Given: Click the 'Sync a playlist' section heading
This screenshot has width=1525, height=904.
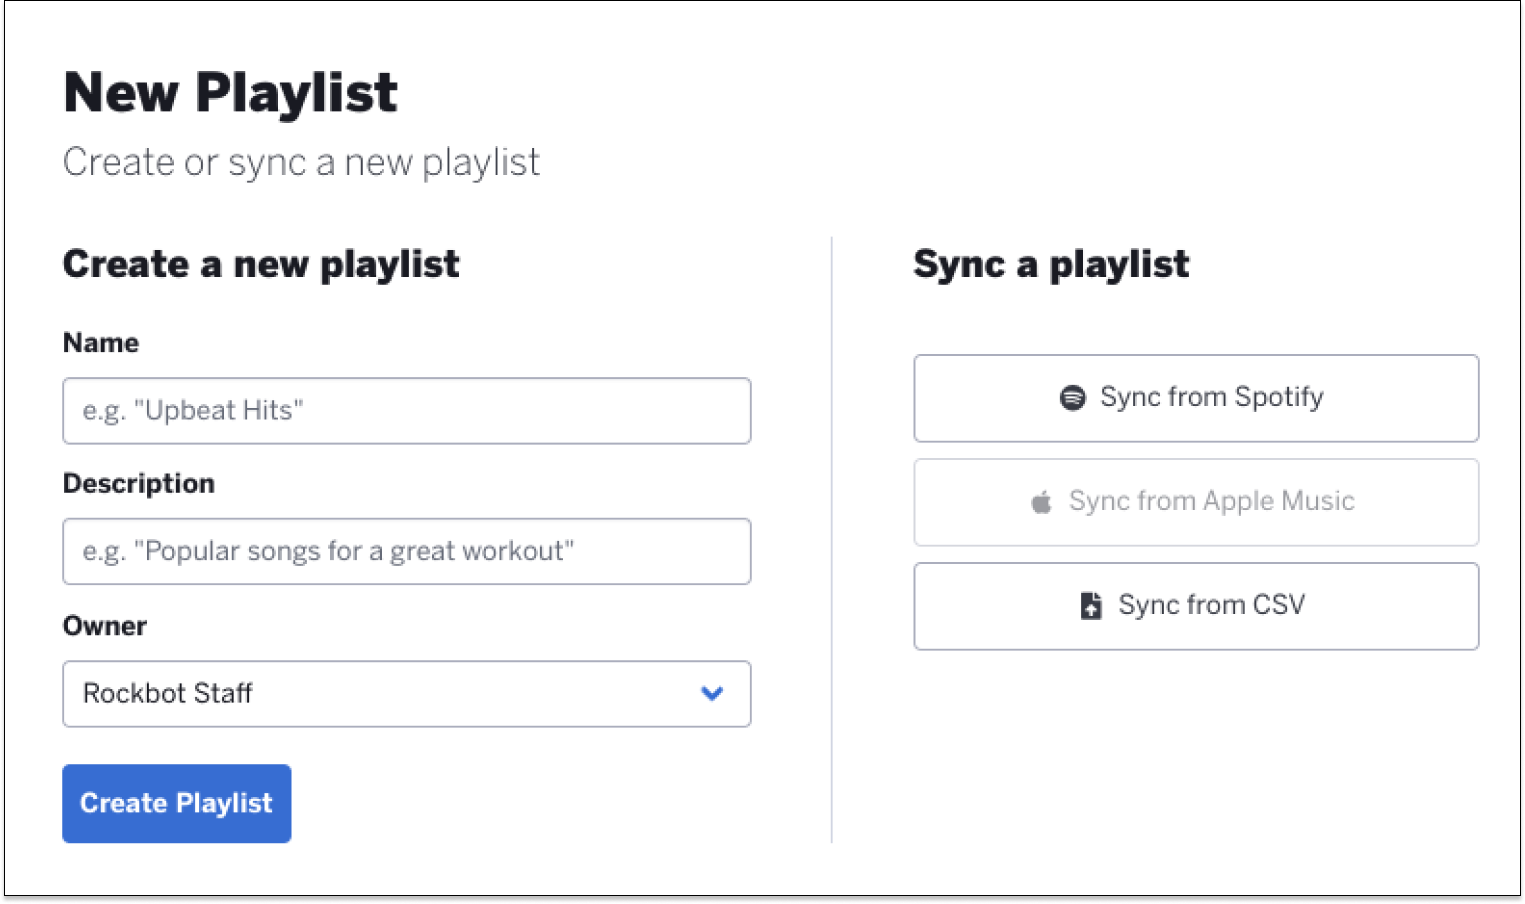Looking at the screenshot, I should [x=1051, y=265].
